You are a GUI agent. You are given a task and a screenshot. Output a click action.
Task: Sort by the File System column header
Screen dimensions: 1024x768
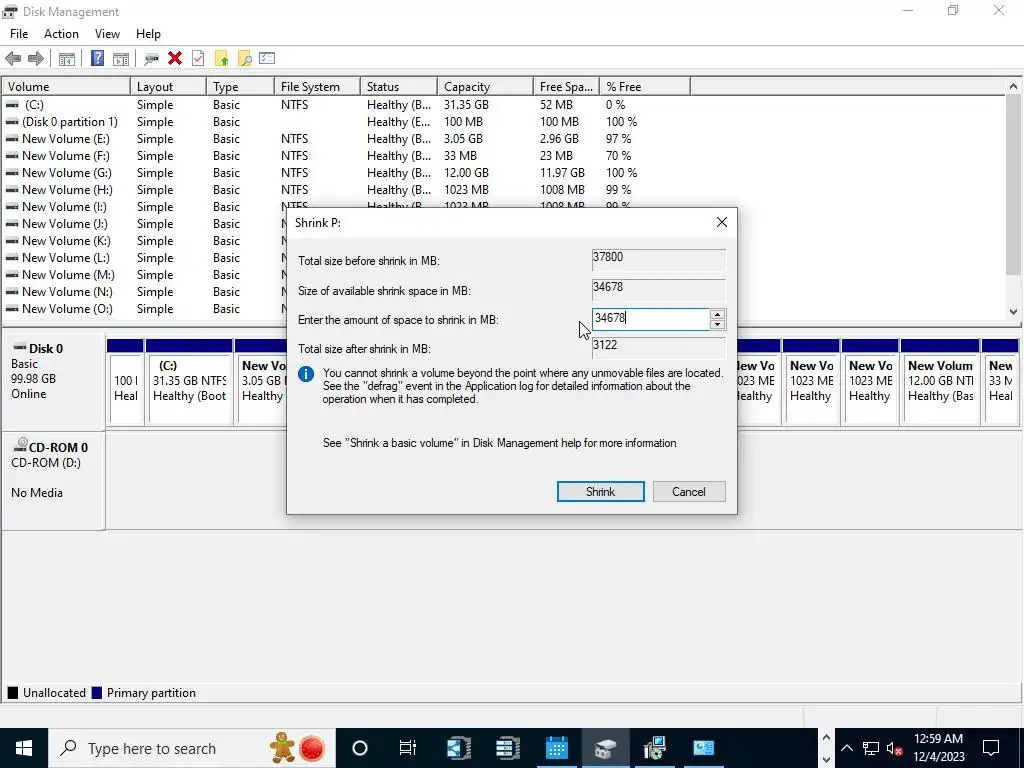tap(317, 87)
